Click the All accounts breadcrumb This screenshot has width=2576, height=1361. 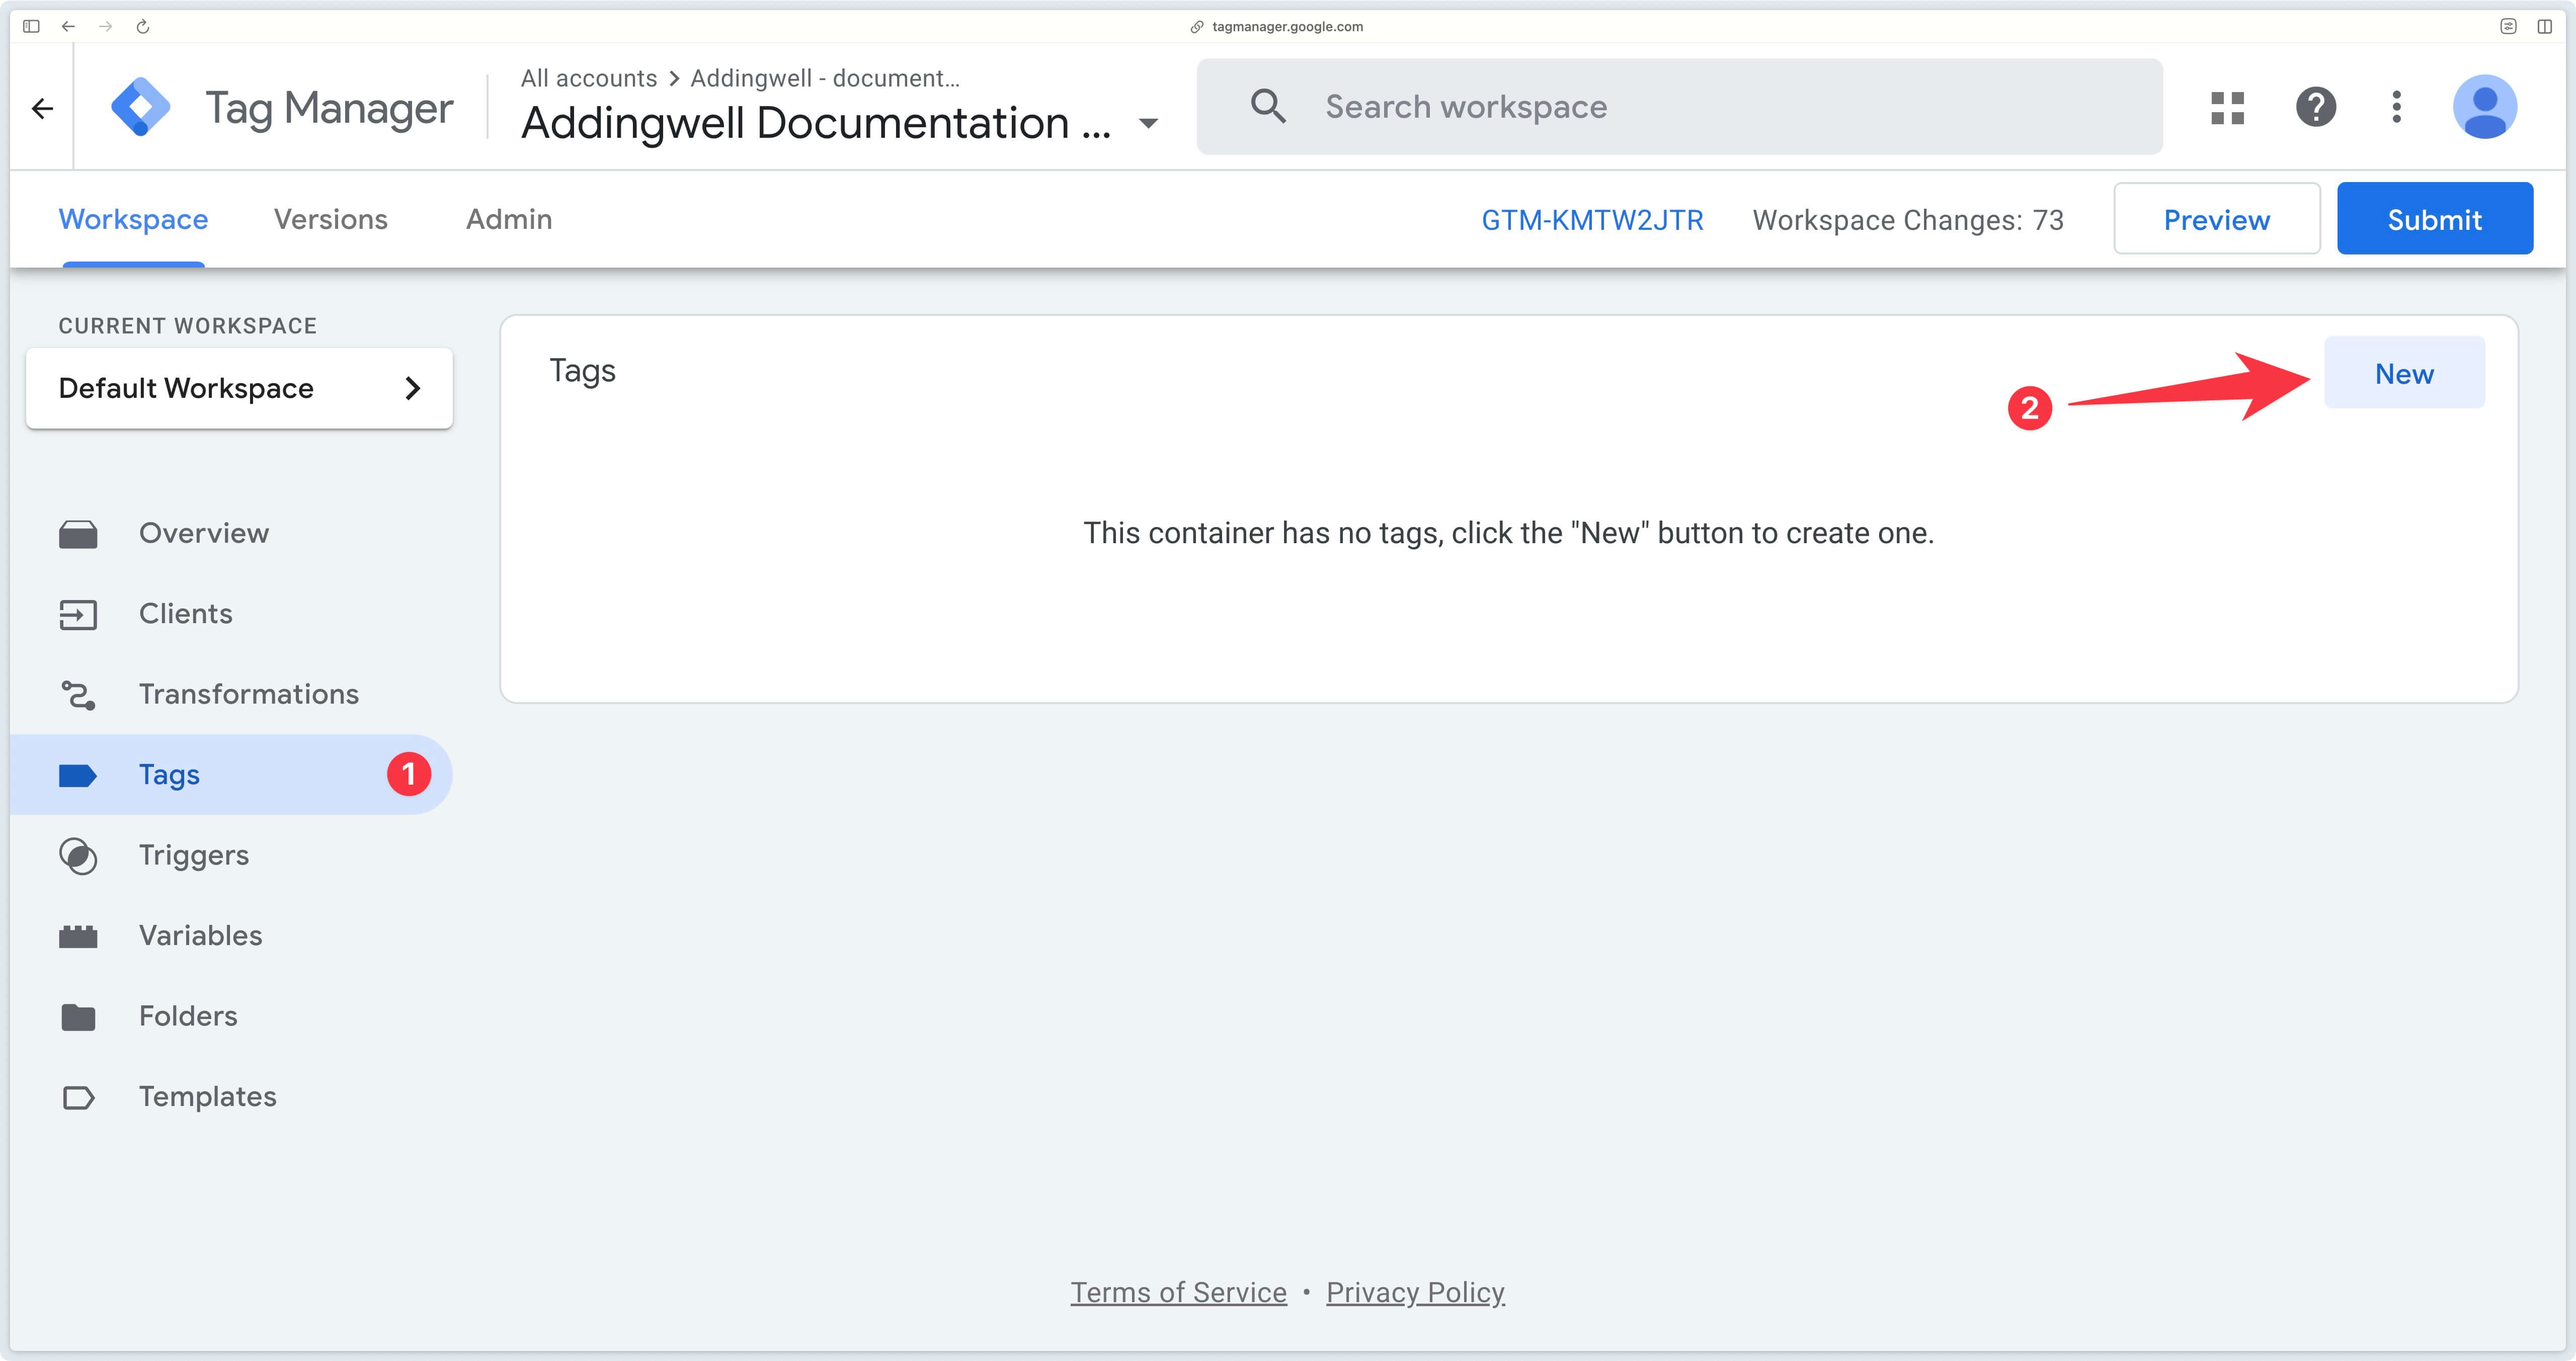tap(589, 78)
